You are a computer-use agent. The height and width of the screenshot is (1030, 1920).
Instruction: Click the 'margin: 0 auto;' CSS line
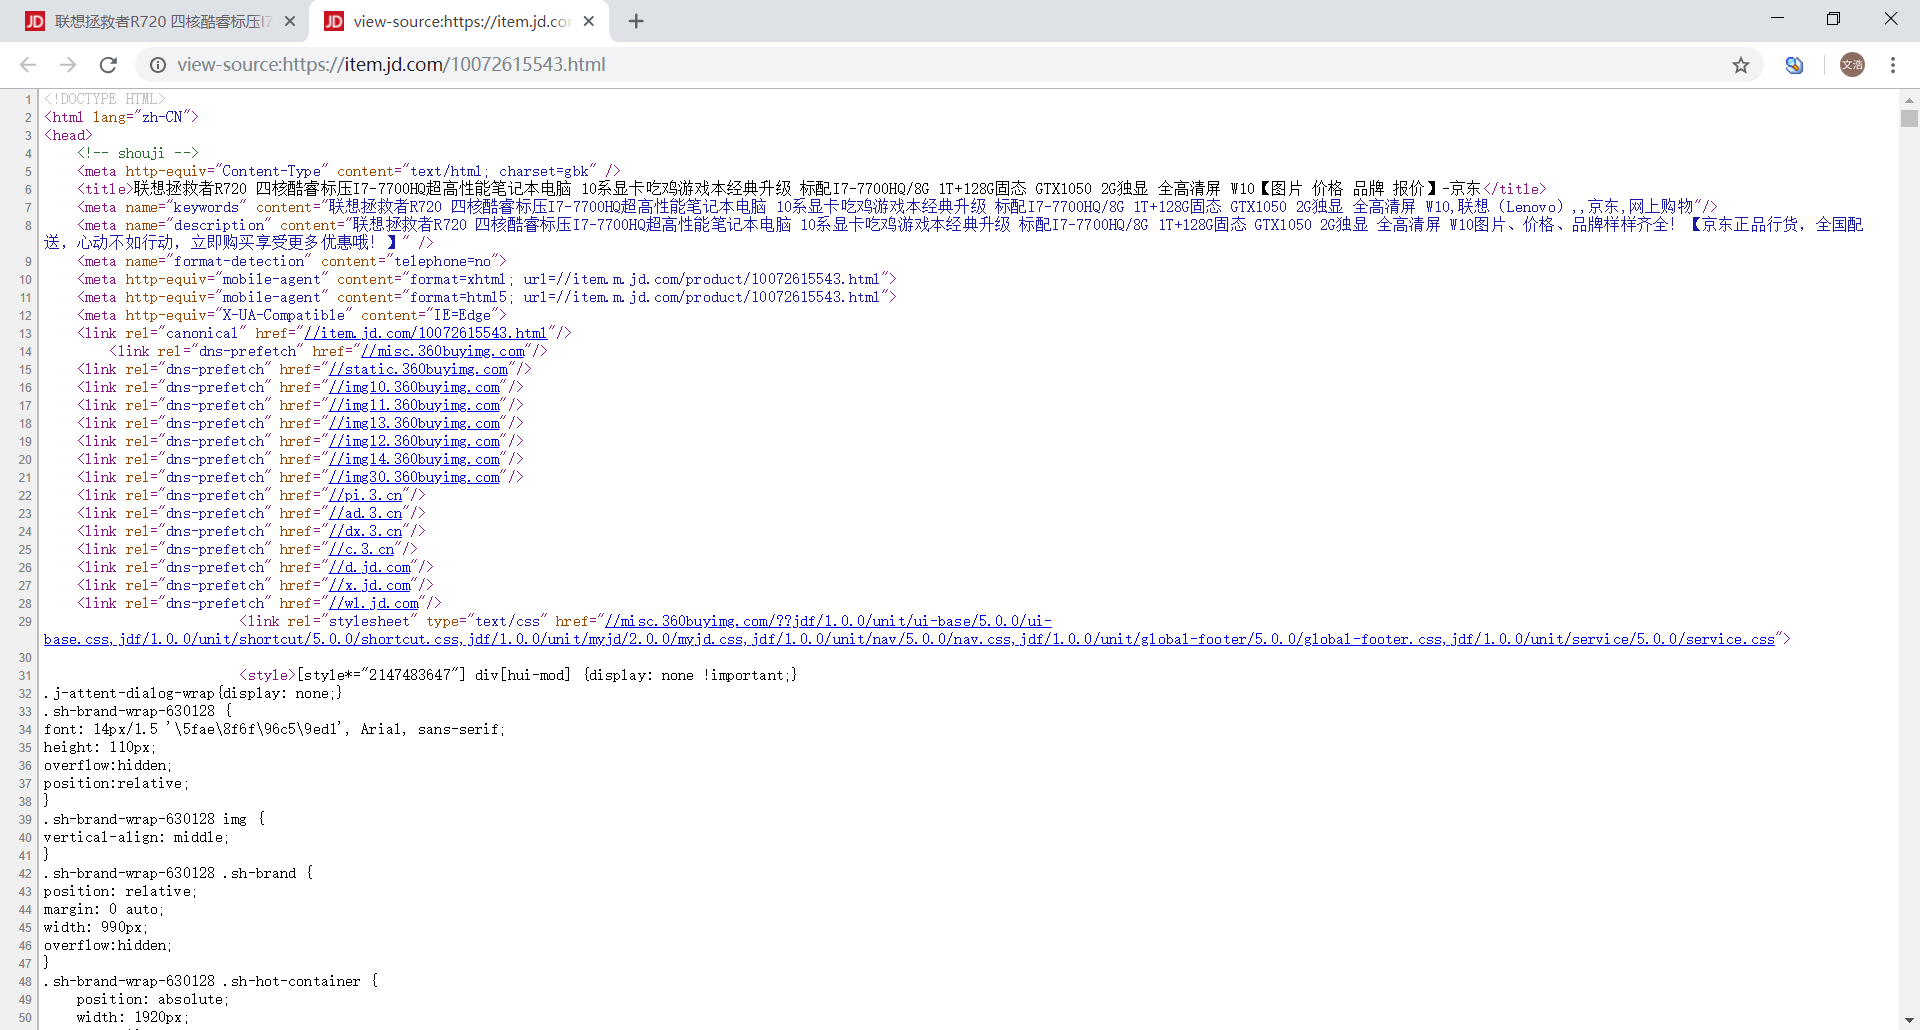104,909
